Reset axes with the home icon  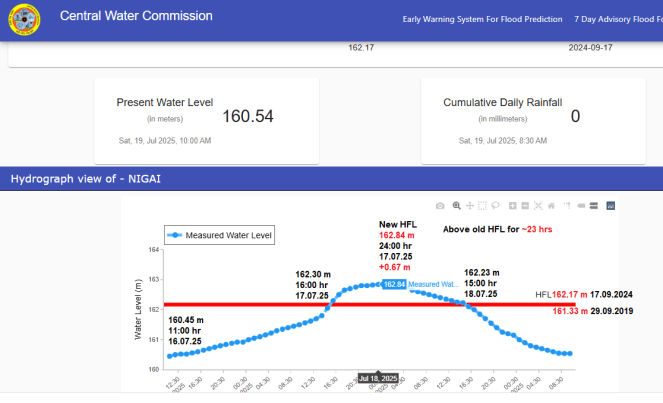[x=551, y=206]
